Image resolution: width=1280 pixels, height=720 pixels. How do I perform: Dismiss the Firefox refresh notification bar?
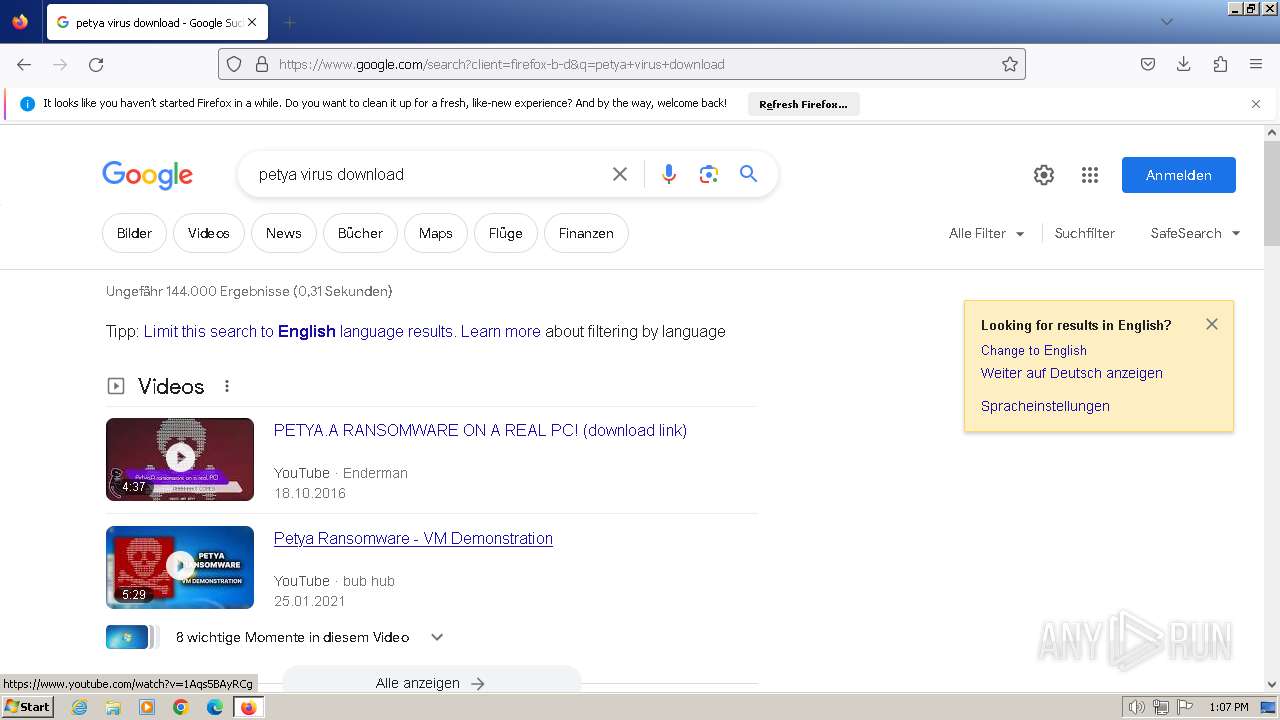point(1256,104)
